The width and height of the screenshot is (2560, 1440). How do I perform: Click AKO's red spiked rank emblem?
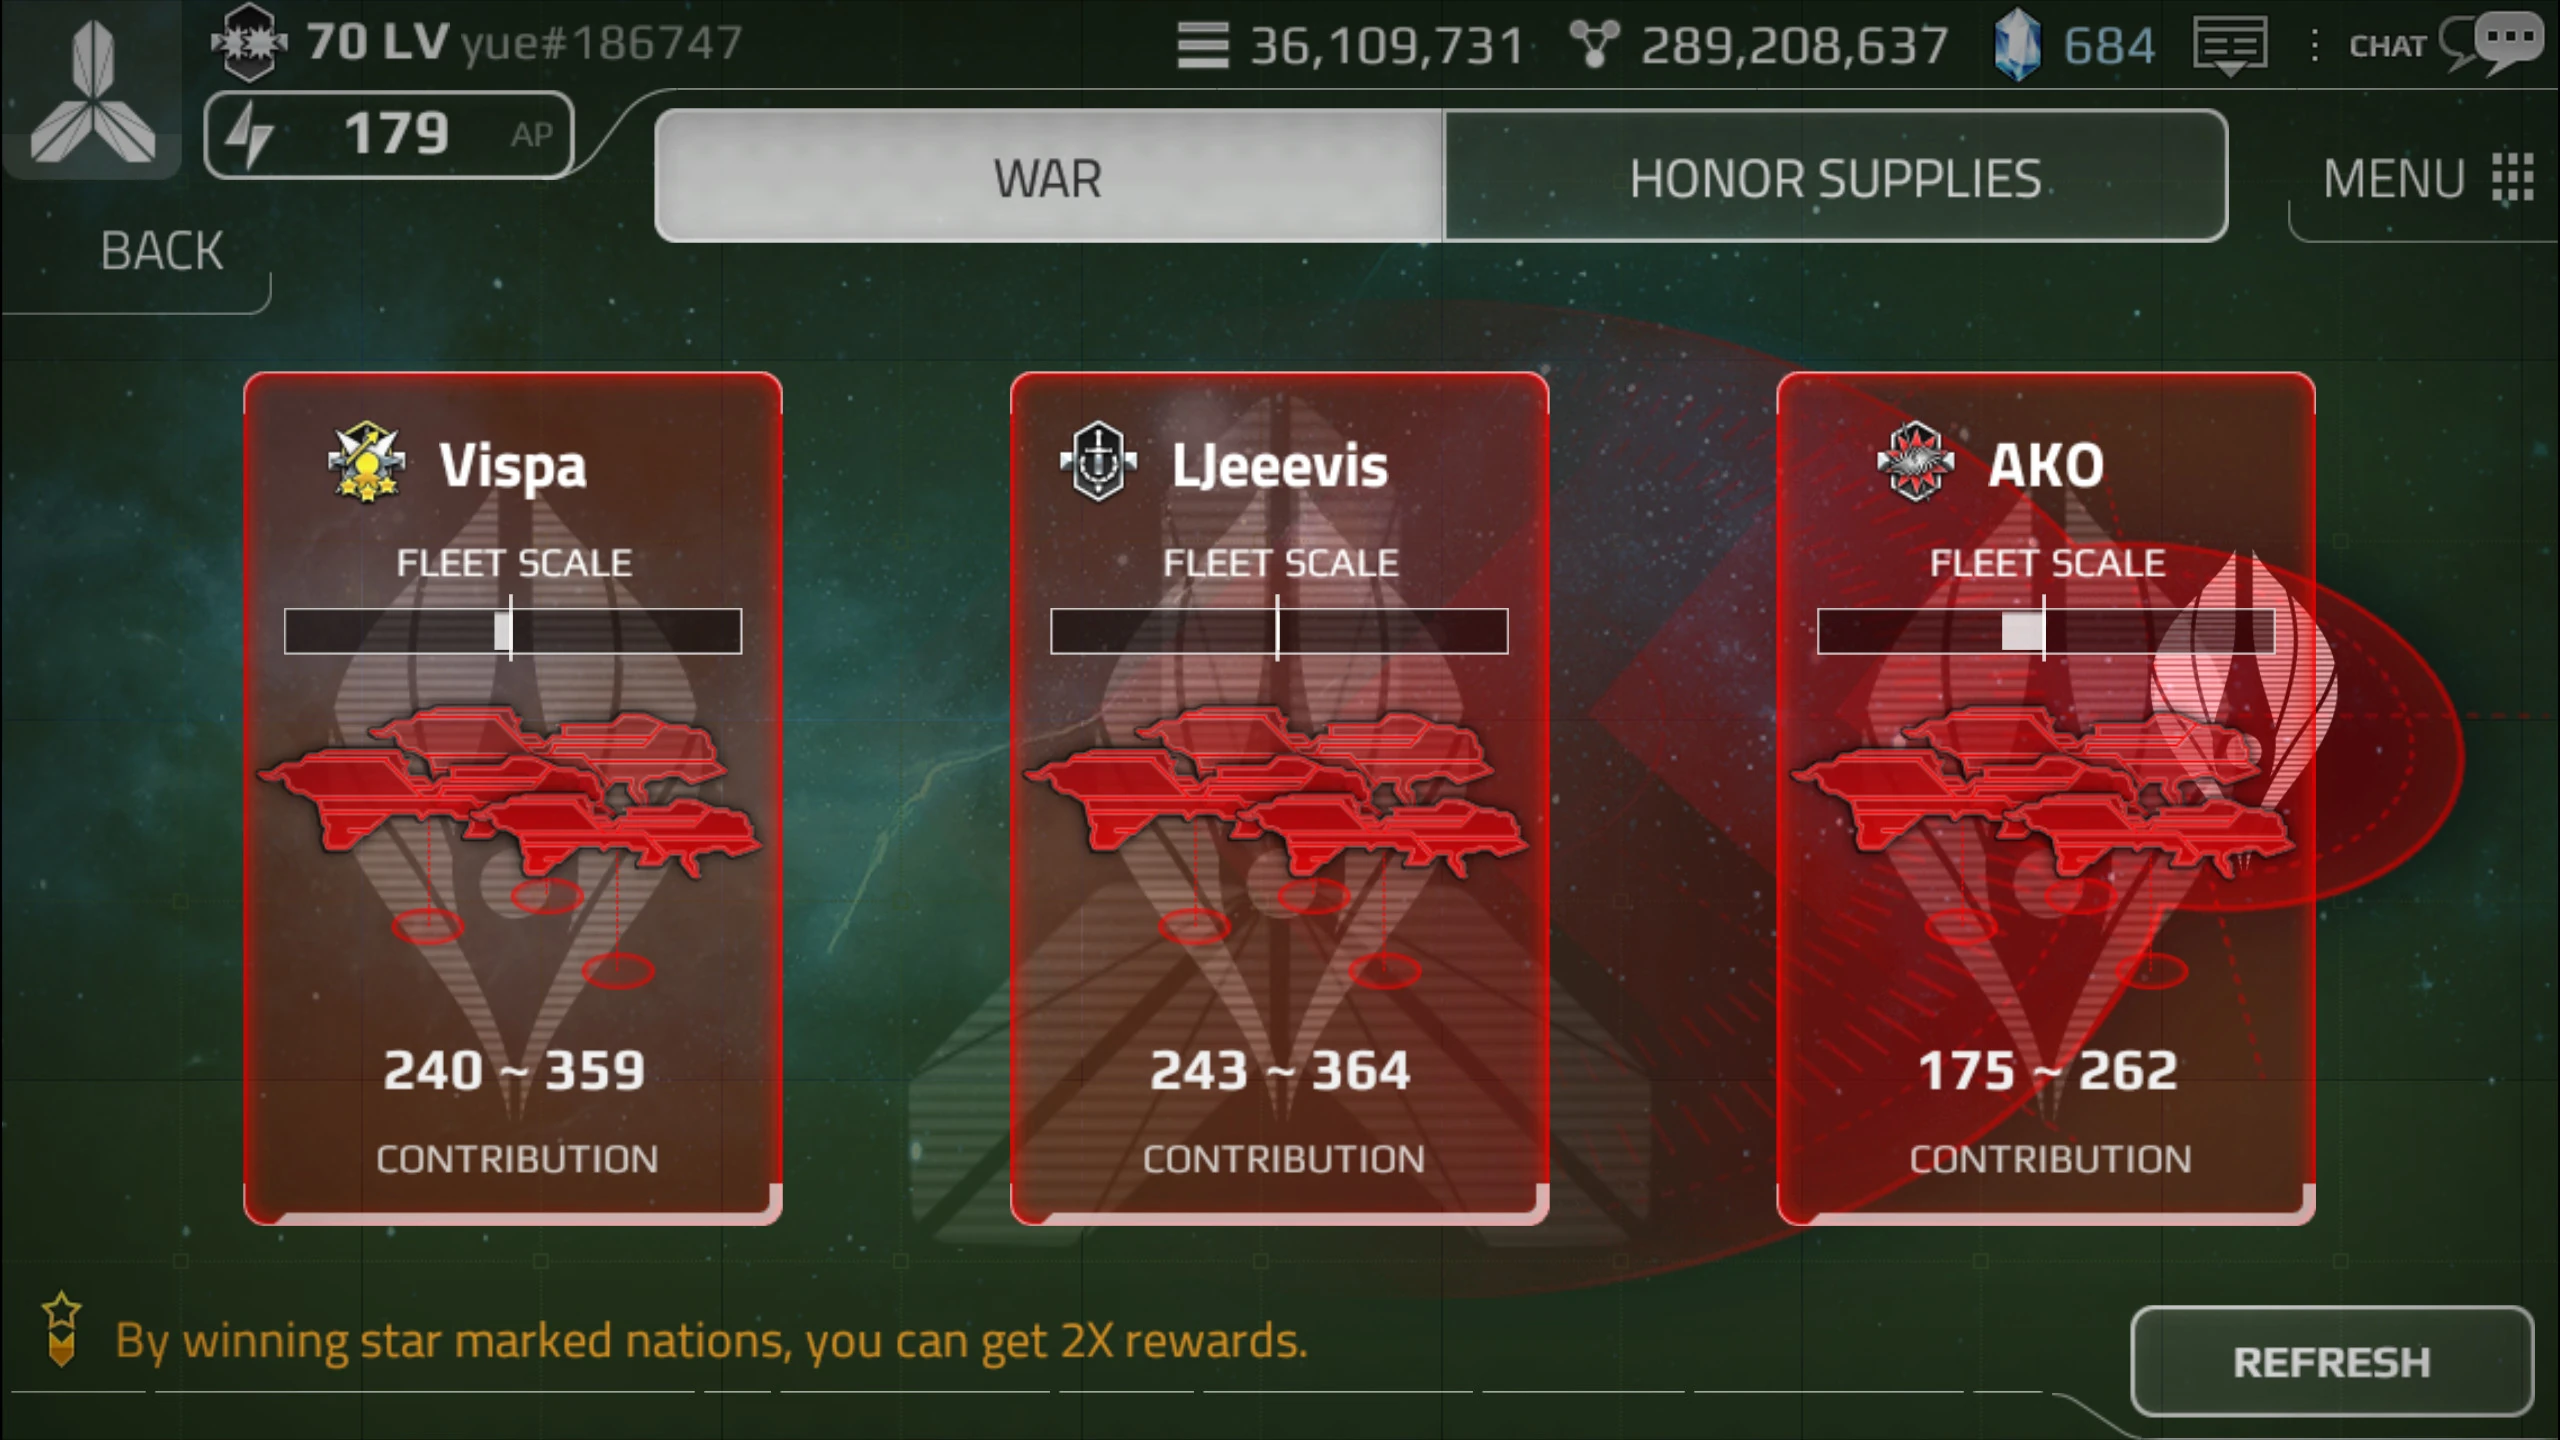1915,462
